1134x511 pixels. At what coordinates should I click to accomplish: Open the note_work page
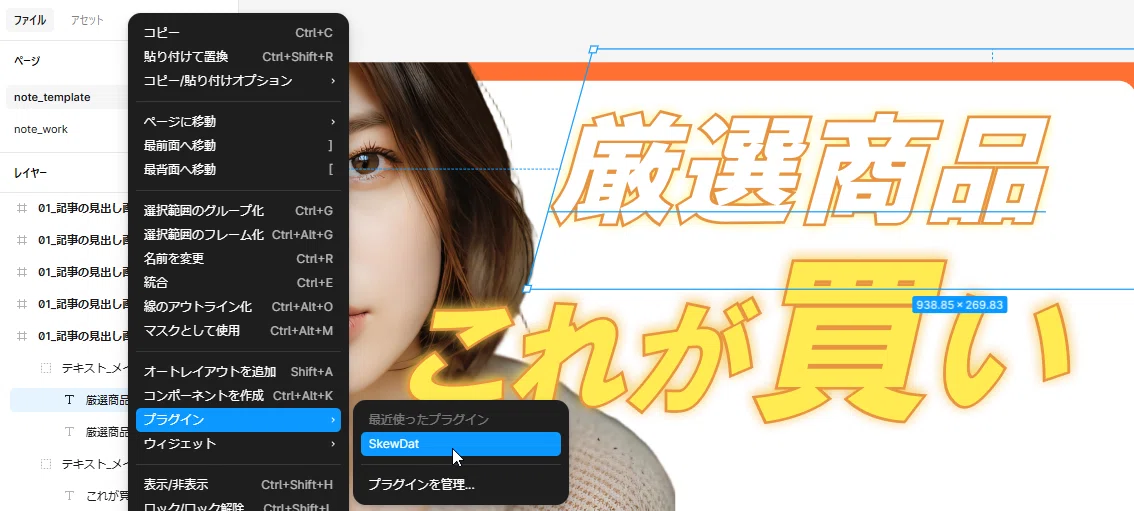coord(41,129)
